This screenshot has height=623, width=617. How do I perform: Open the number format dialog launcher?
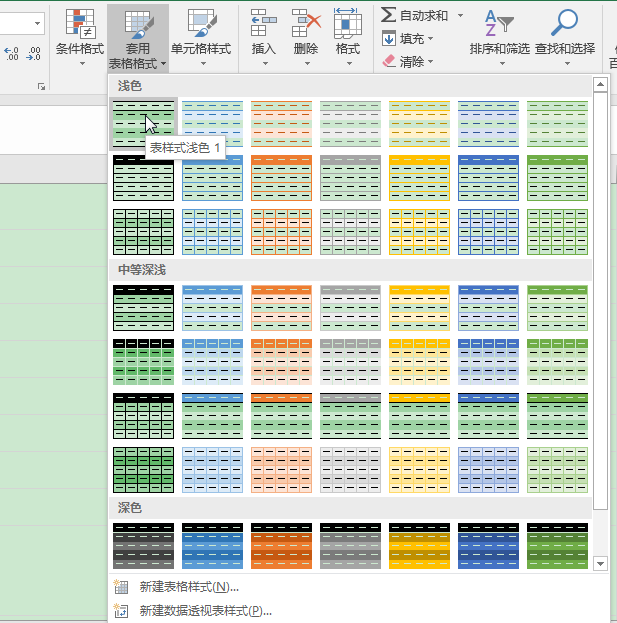(41, 86)
